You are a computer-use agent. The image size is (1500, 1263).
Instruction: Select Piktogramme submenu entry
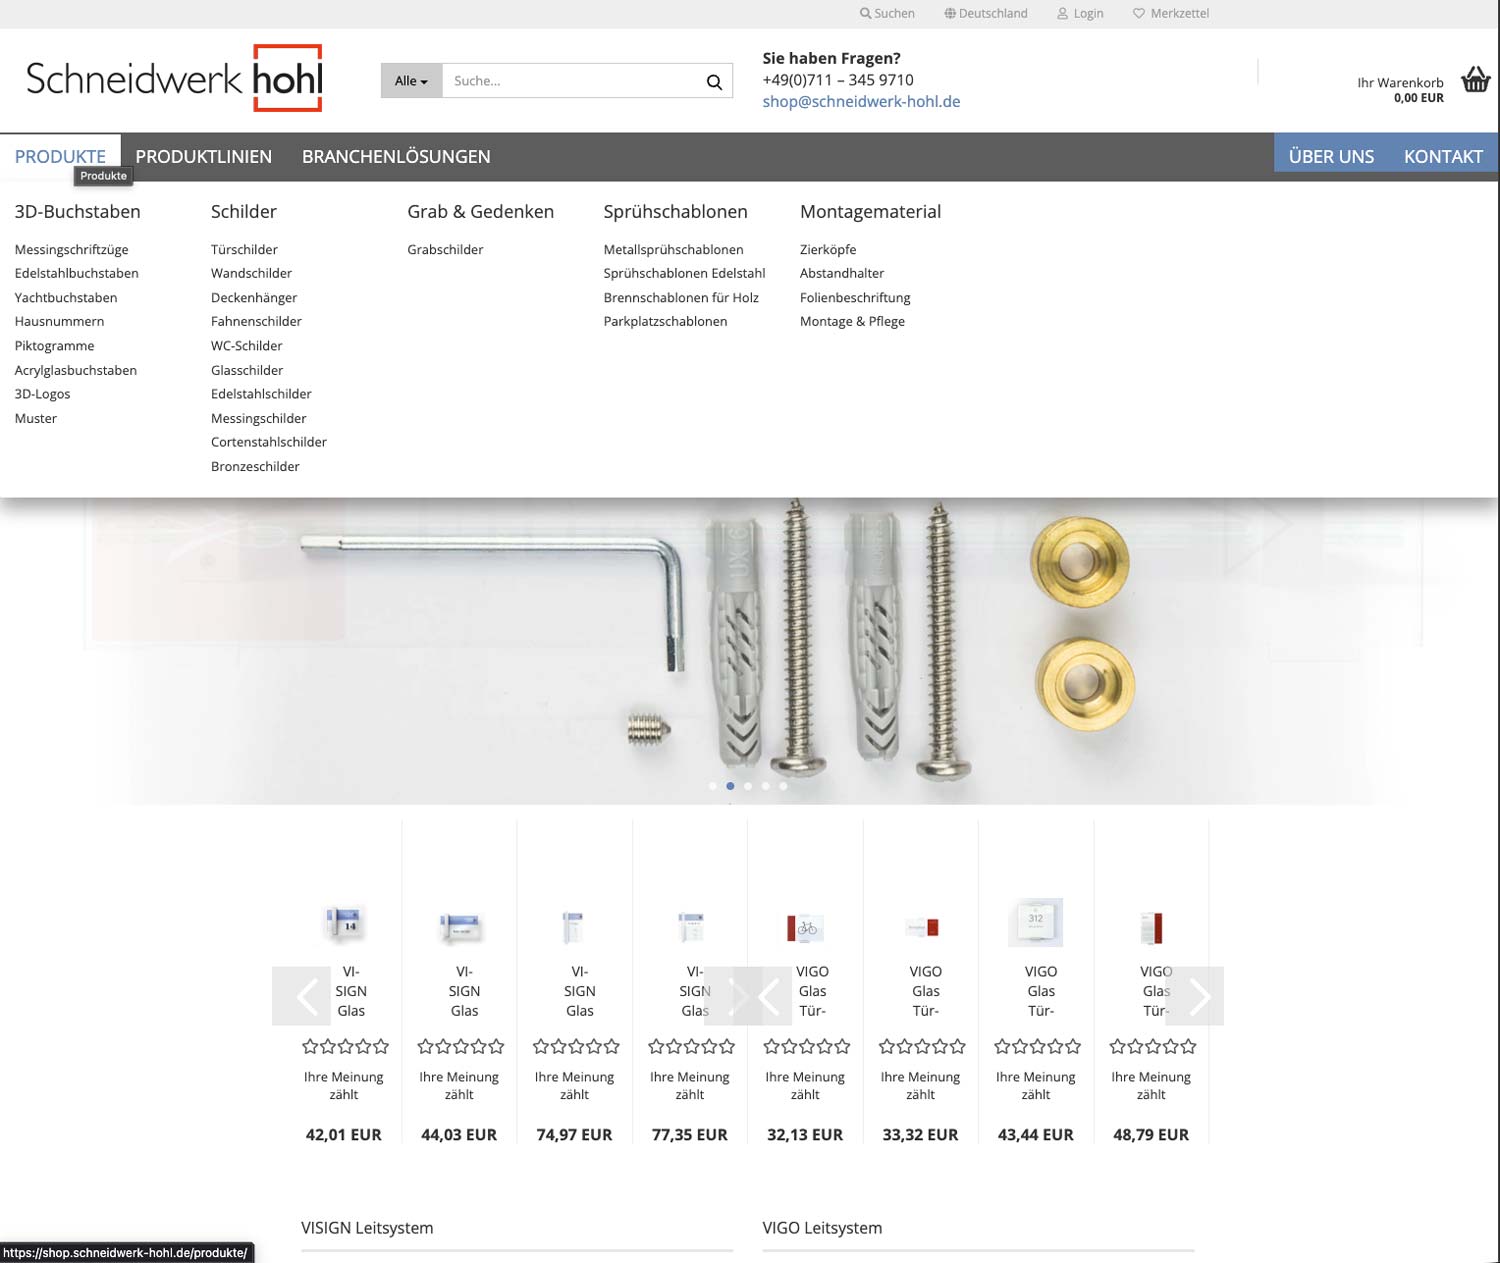point(54,345)
